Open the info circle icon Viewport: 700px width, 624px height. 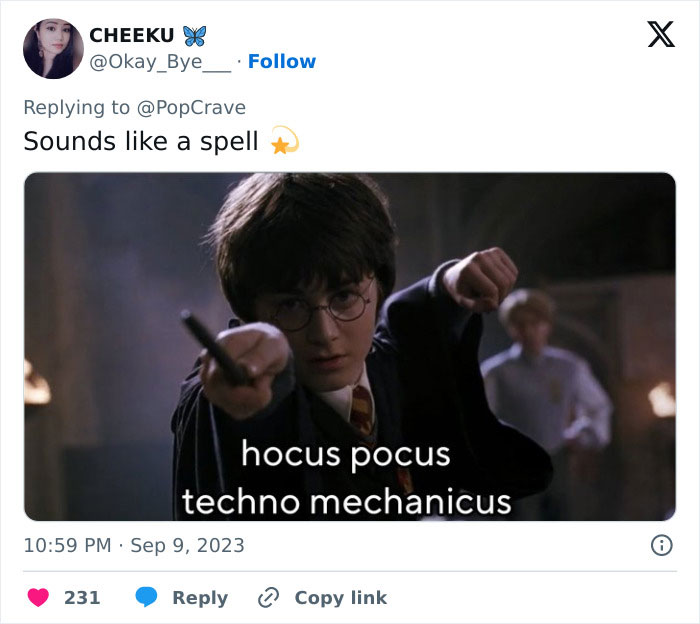(661, 545)
